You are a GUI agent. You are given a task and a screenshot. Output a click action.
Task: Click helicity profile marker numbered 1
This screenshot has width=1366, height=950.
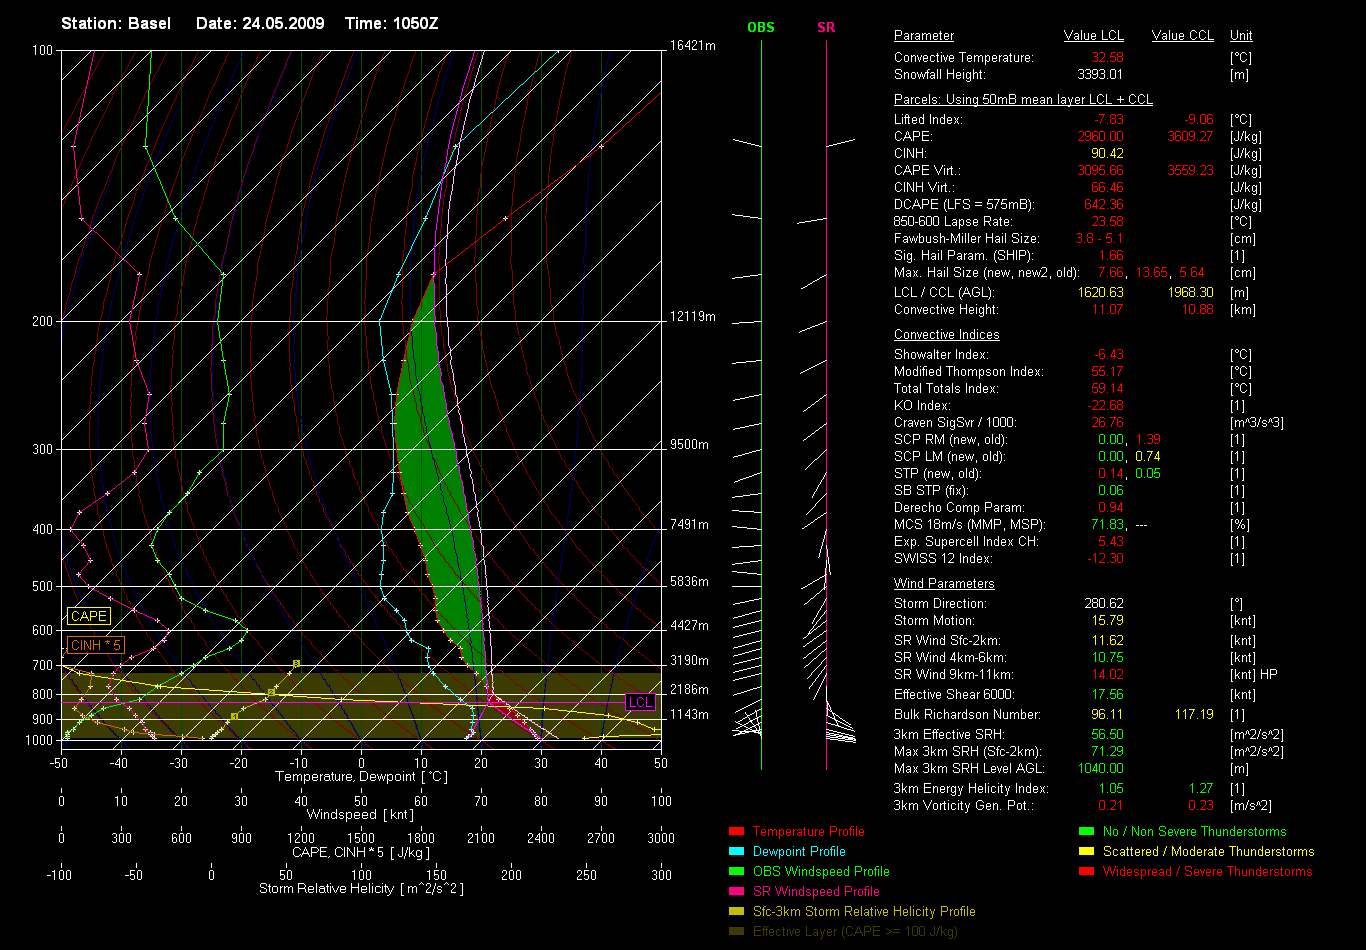tap(234, 716)
